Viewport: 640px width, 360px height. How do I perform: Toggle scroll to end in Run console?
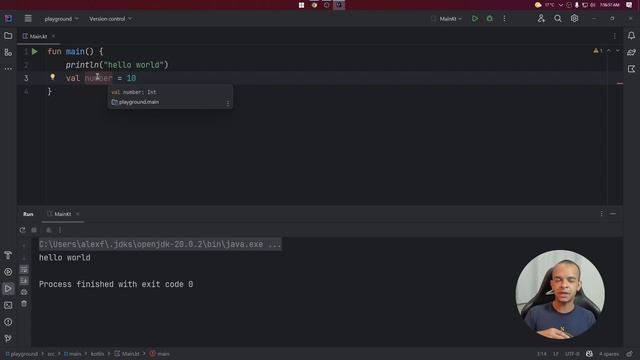pyautogui.click(x=24, y=281)
